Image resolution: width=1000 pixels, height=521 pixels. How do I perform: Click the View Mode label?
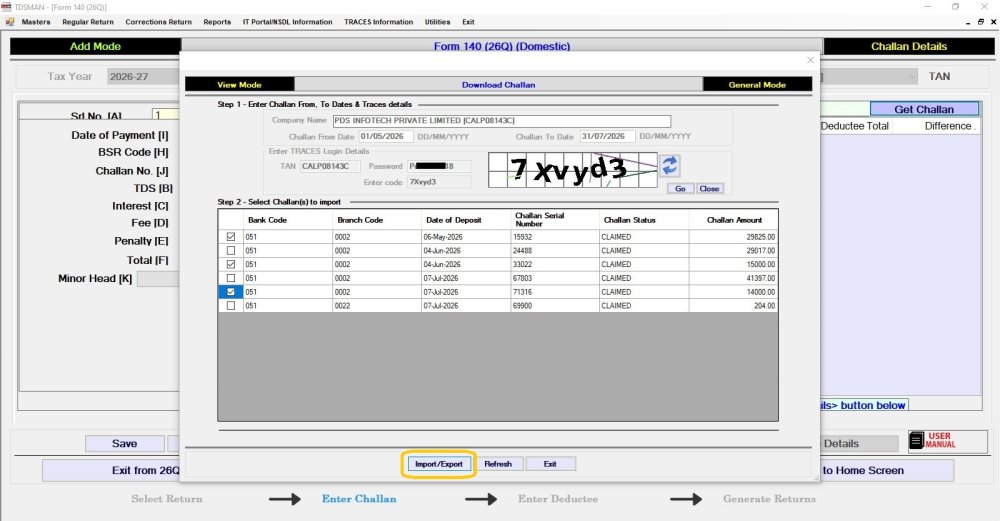tap(239, 85)
